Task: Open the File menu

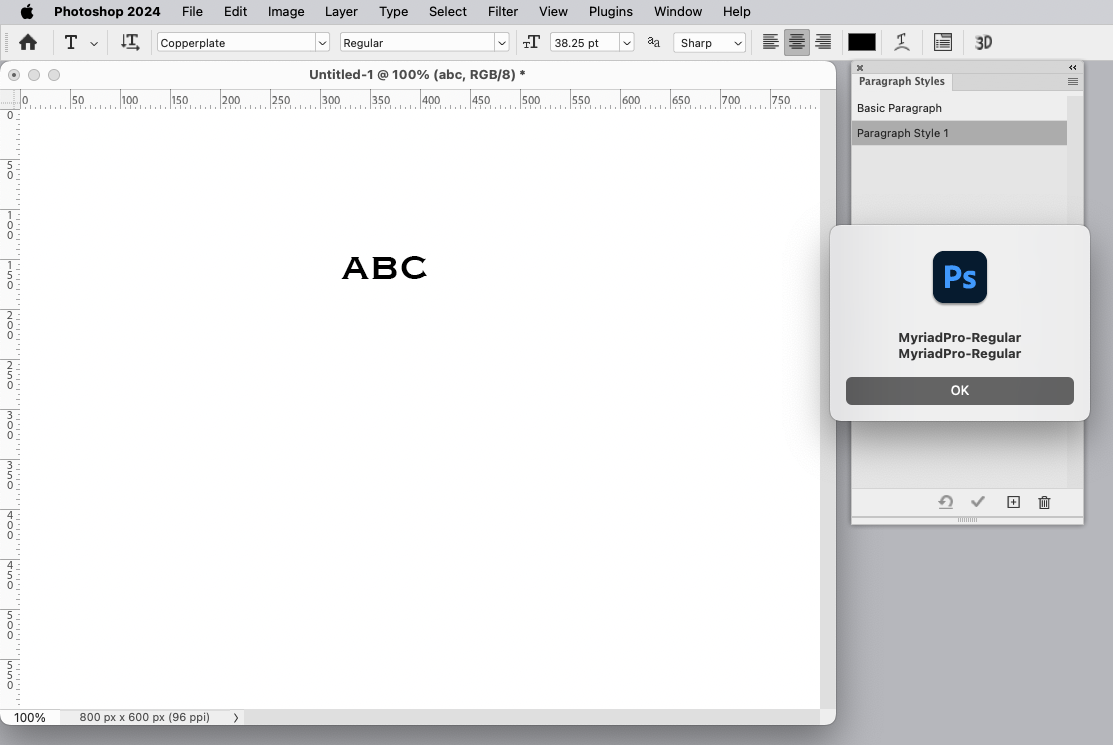Action: [192, 11]
